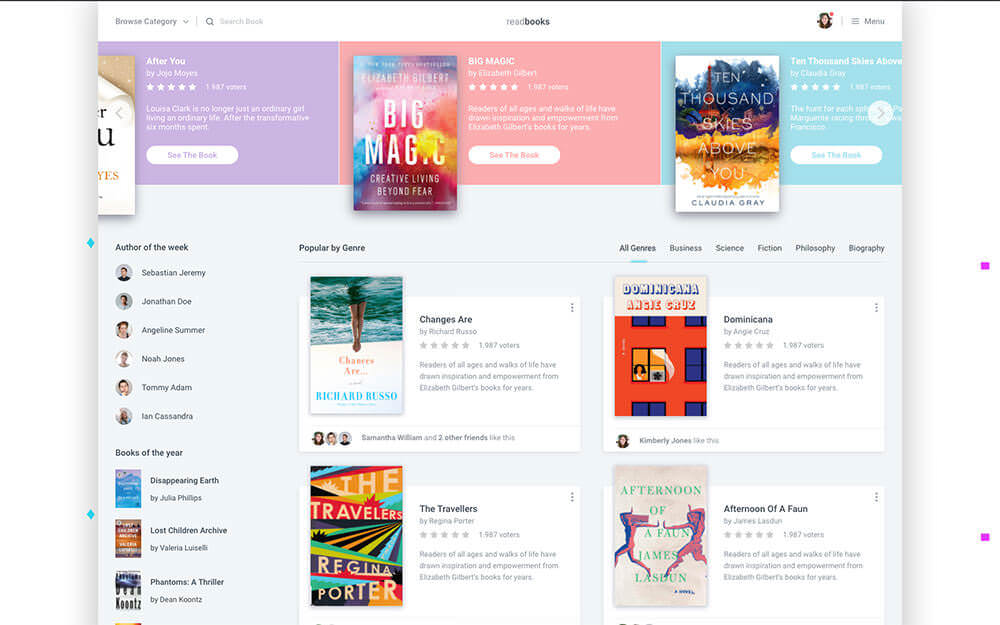Rate The Travellers using its stars
The image size is (1000, 625).
click(x=445, y=534)
